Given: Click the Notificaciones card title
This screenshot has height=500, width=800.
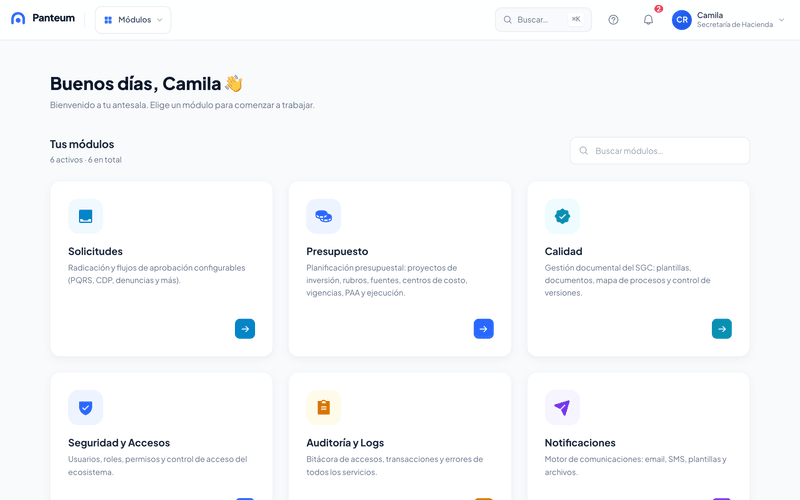Looking at the screenshot, I should click(580, 443).
